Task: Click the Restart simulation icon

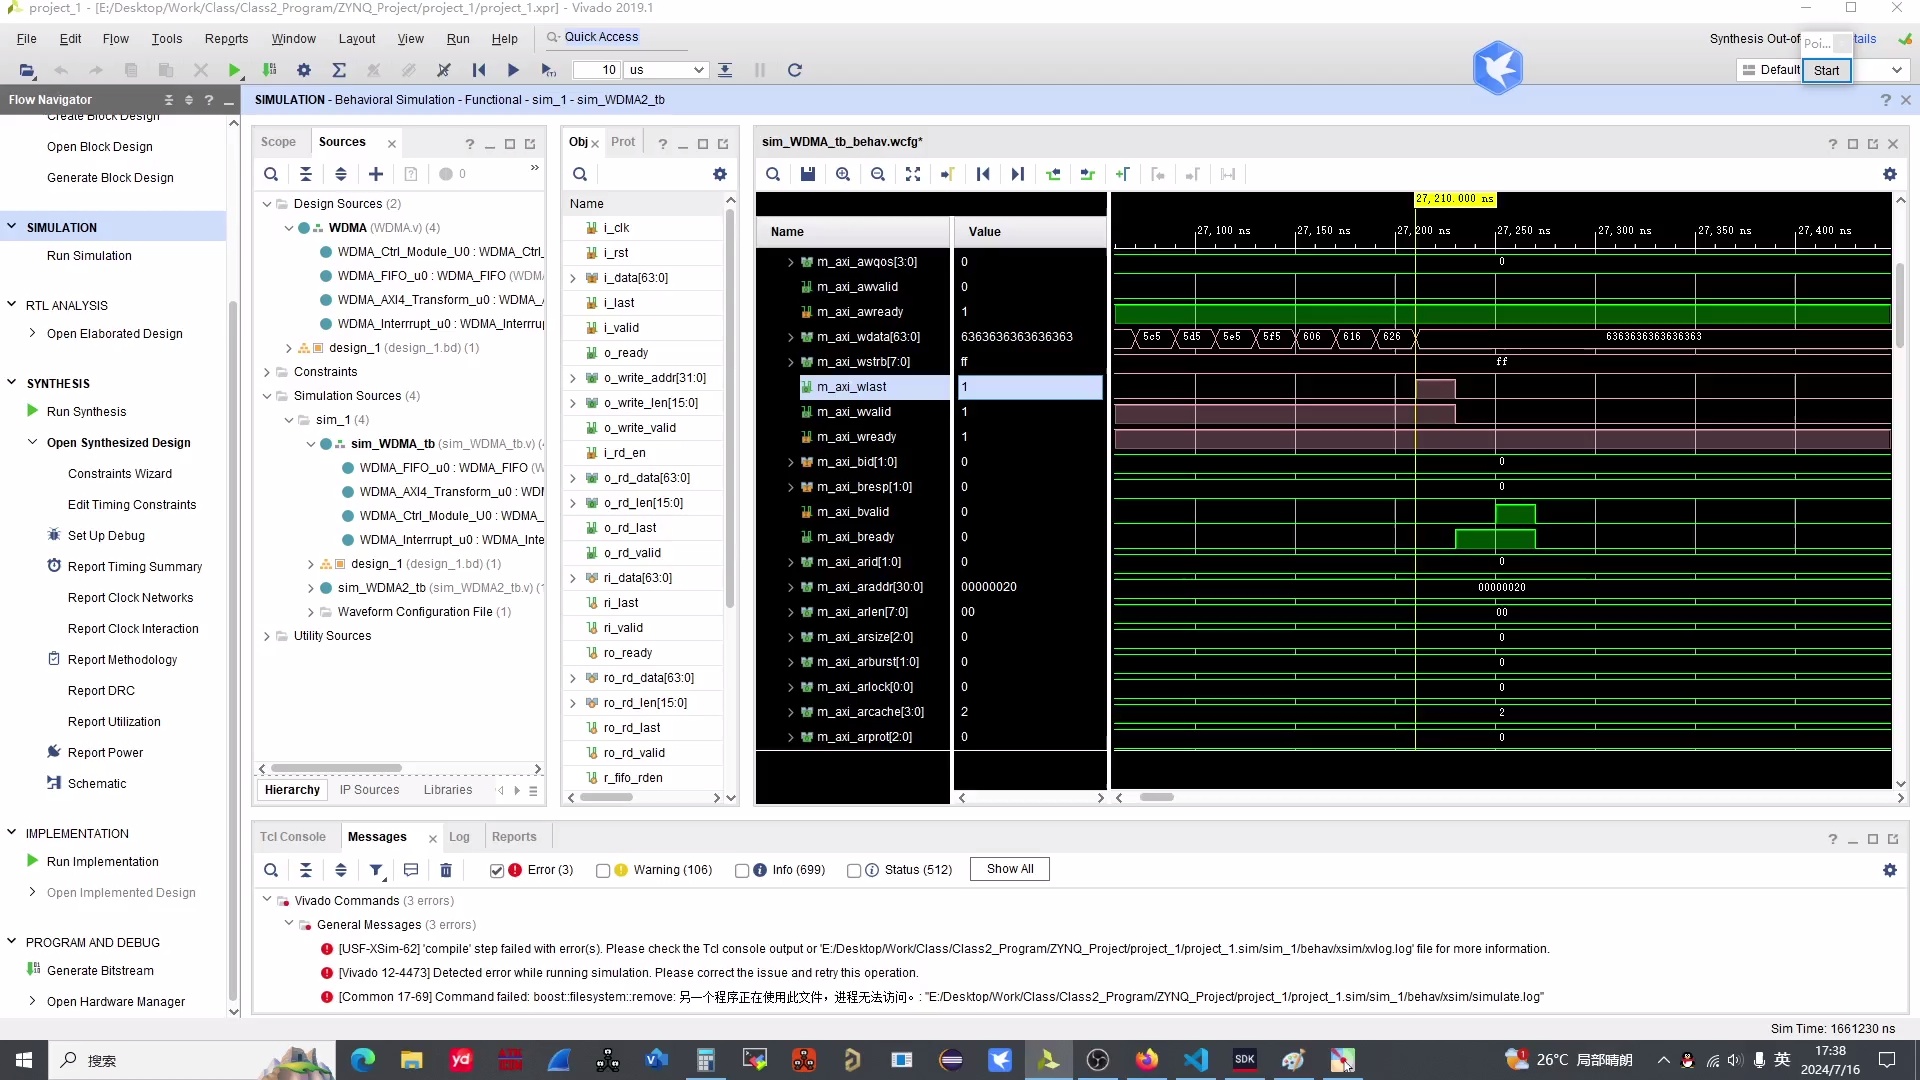Action: (x=479, y=70)
